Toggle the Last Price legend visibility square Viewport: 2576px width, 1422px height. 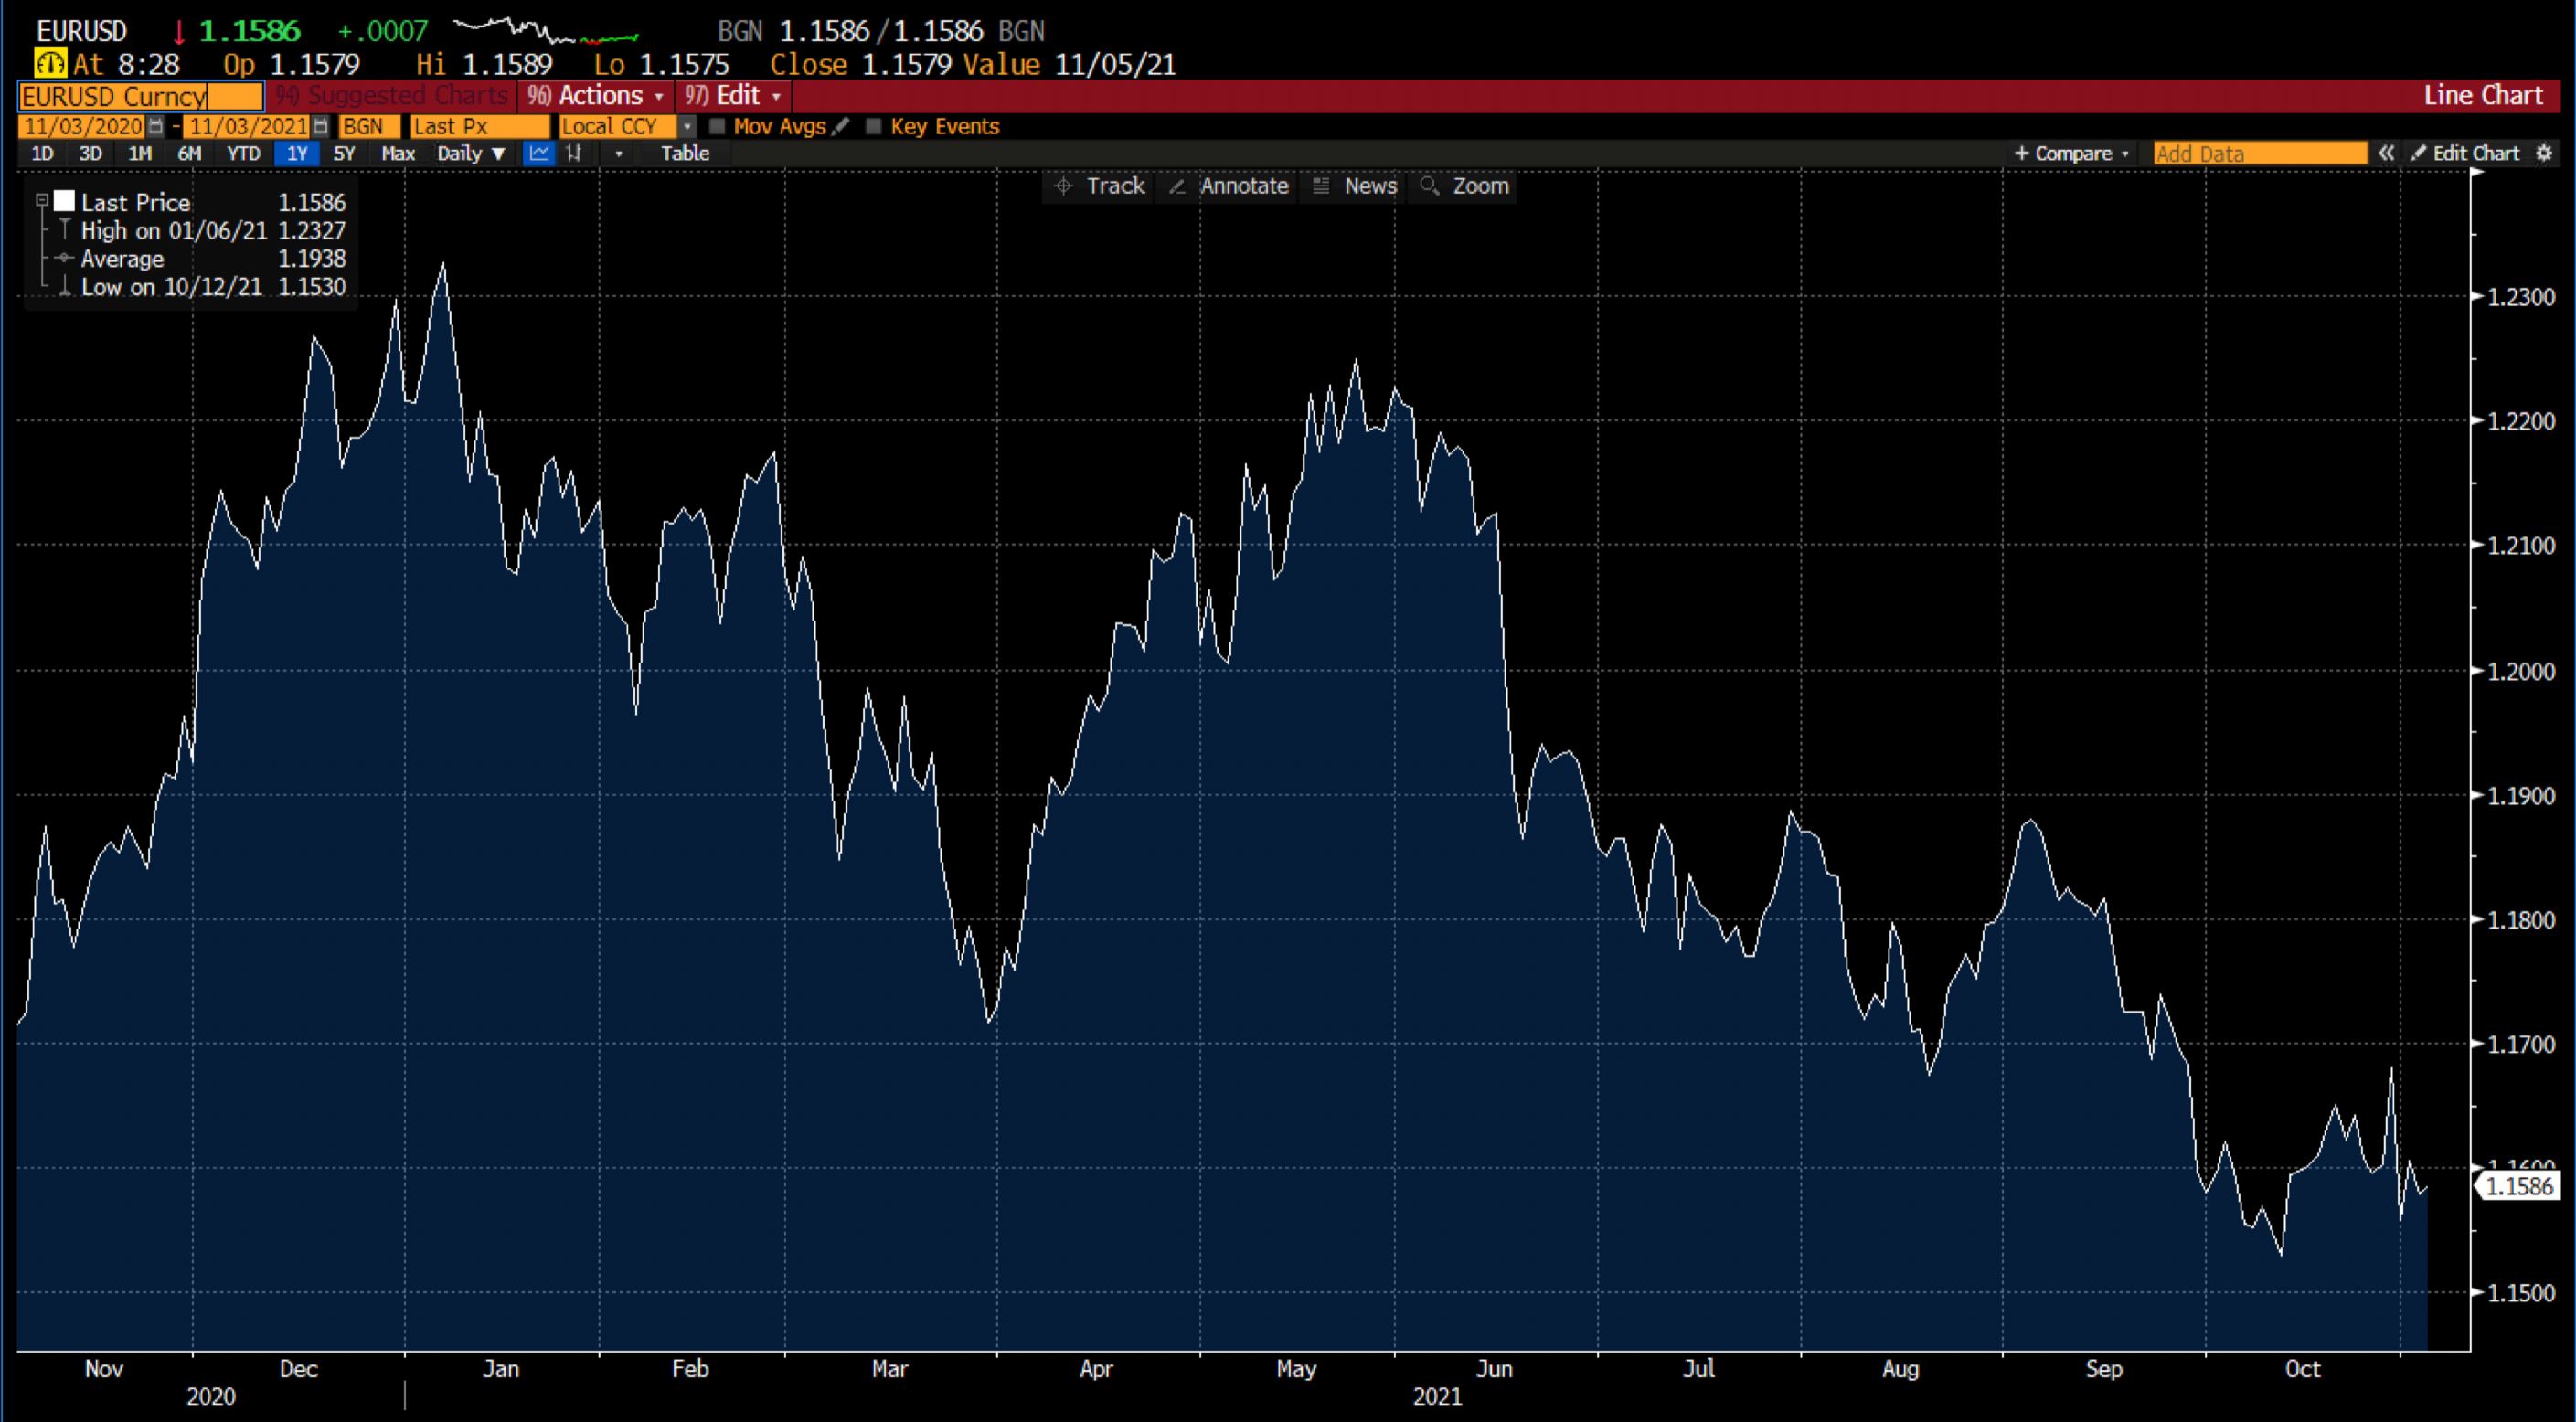[66, 200]
